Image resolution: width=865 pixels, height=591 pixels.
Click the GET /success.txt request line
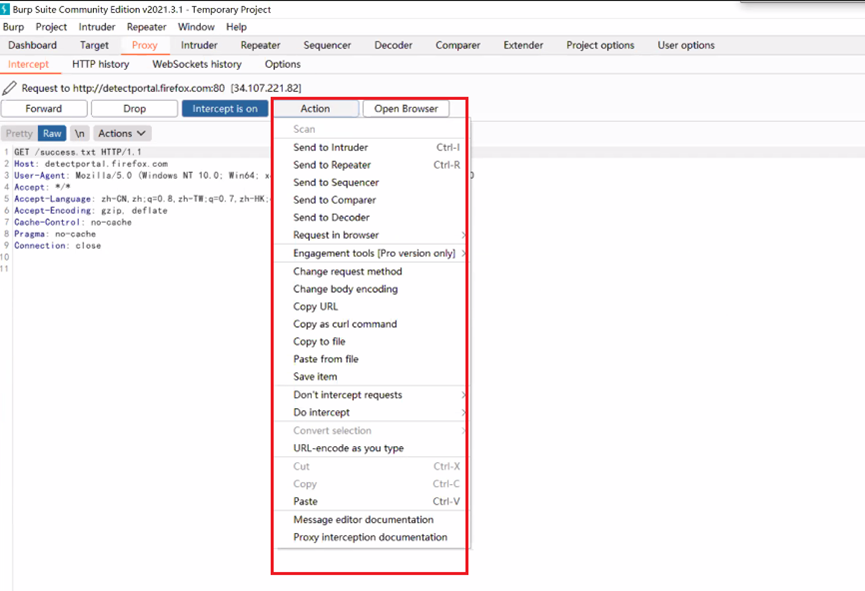78,152
